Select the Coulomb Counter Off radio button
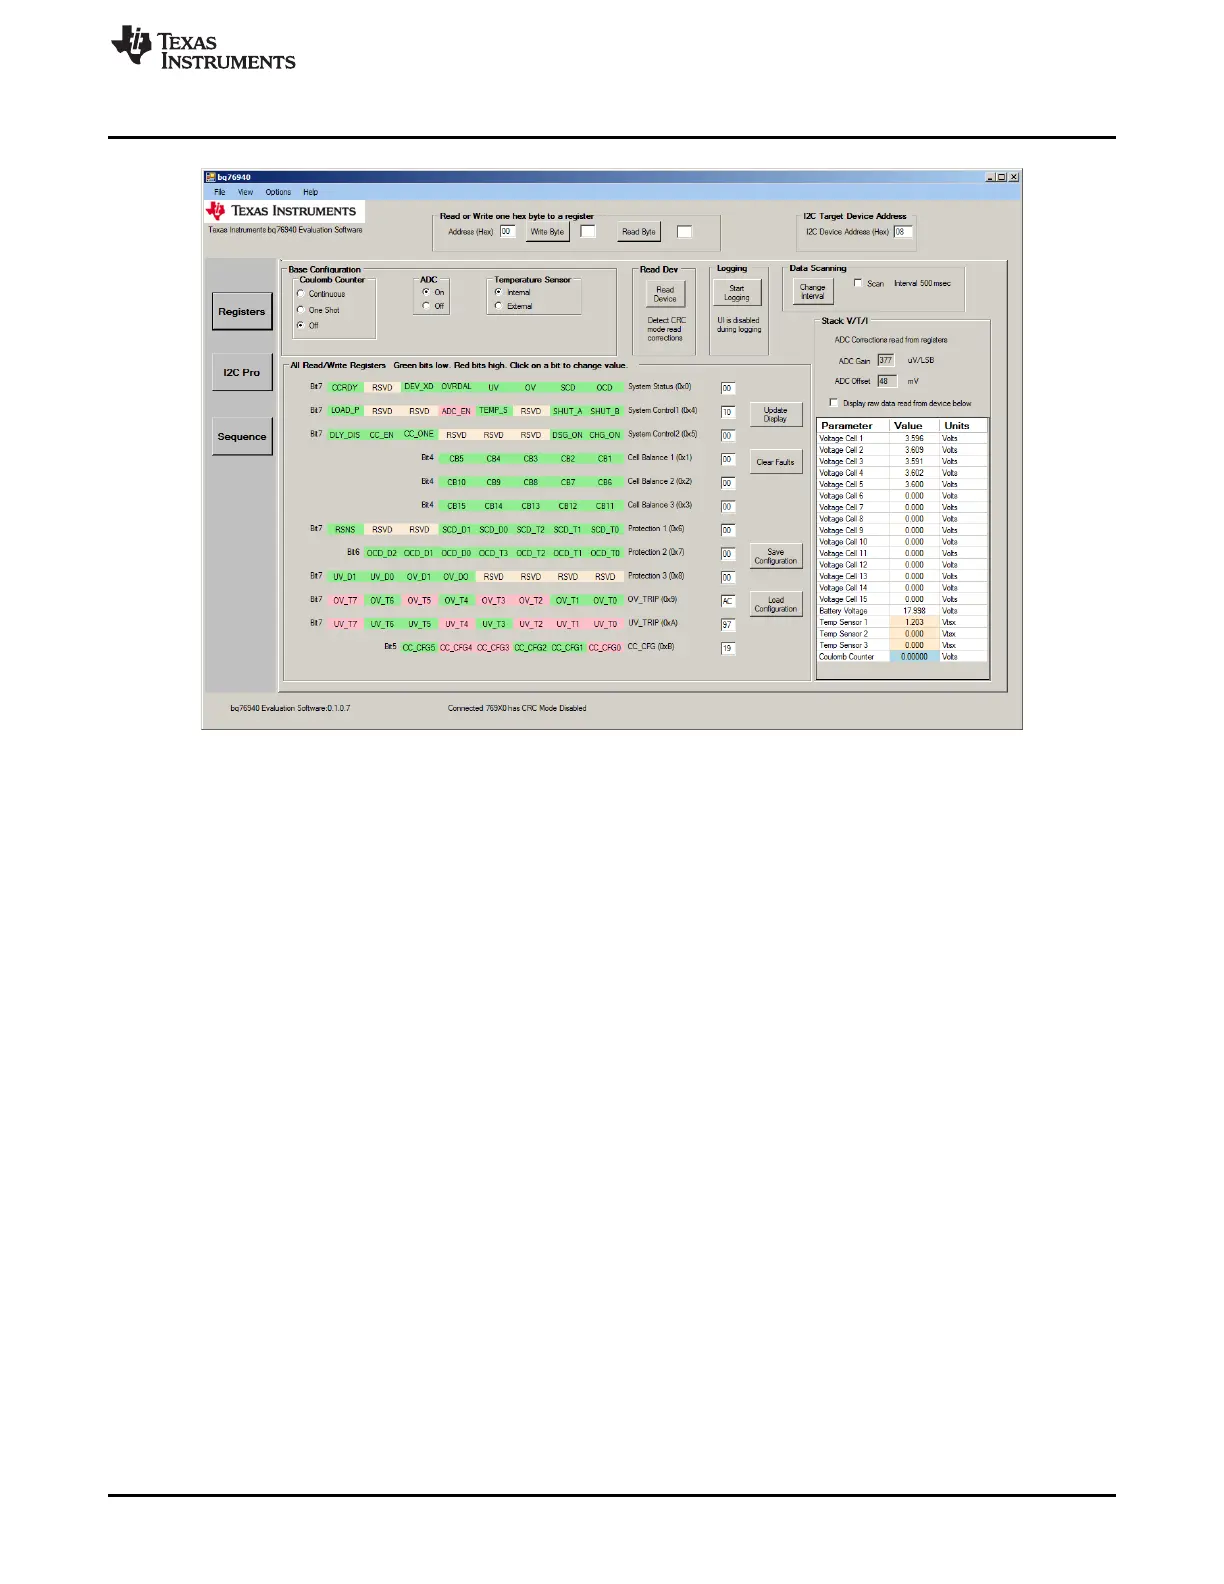The height and width of the screenshot is (1584, 1224). [300, 325]
